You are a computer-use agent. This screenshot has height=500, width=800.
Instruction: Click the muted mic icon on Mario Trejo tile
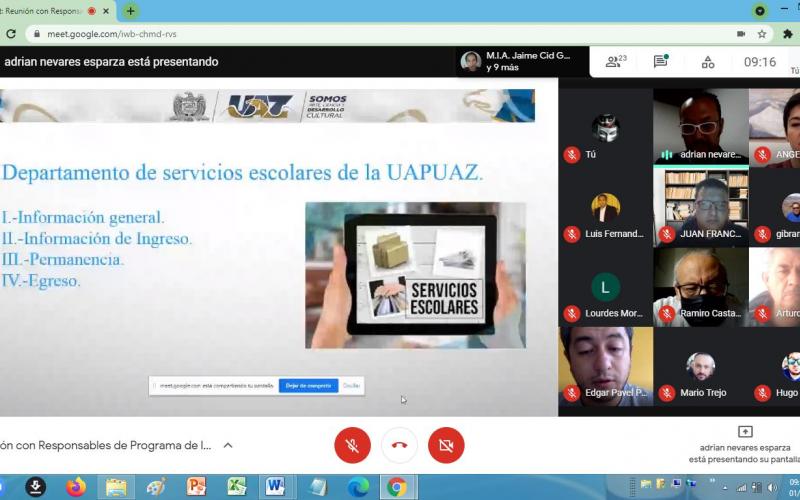666,392
